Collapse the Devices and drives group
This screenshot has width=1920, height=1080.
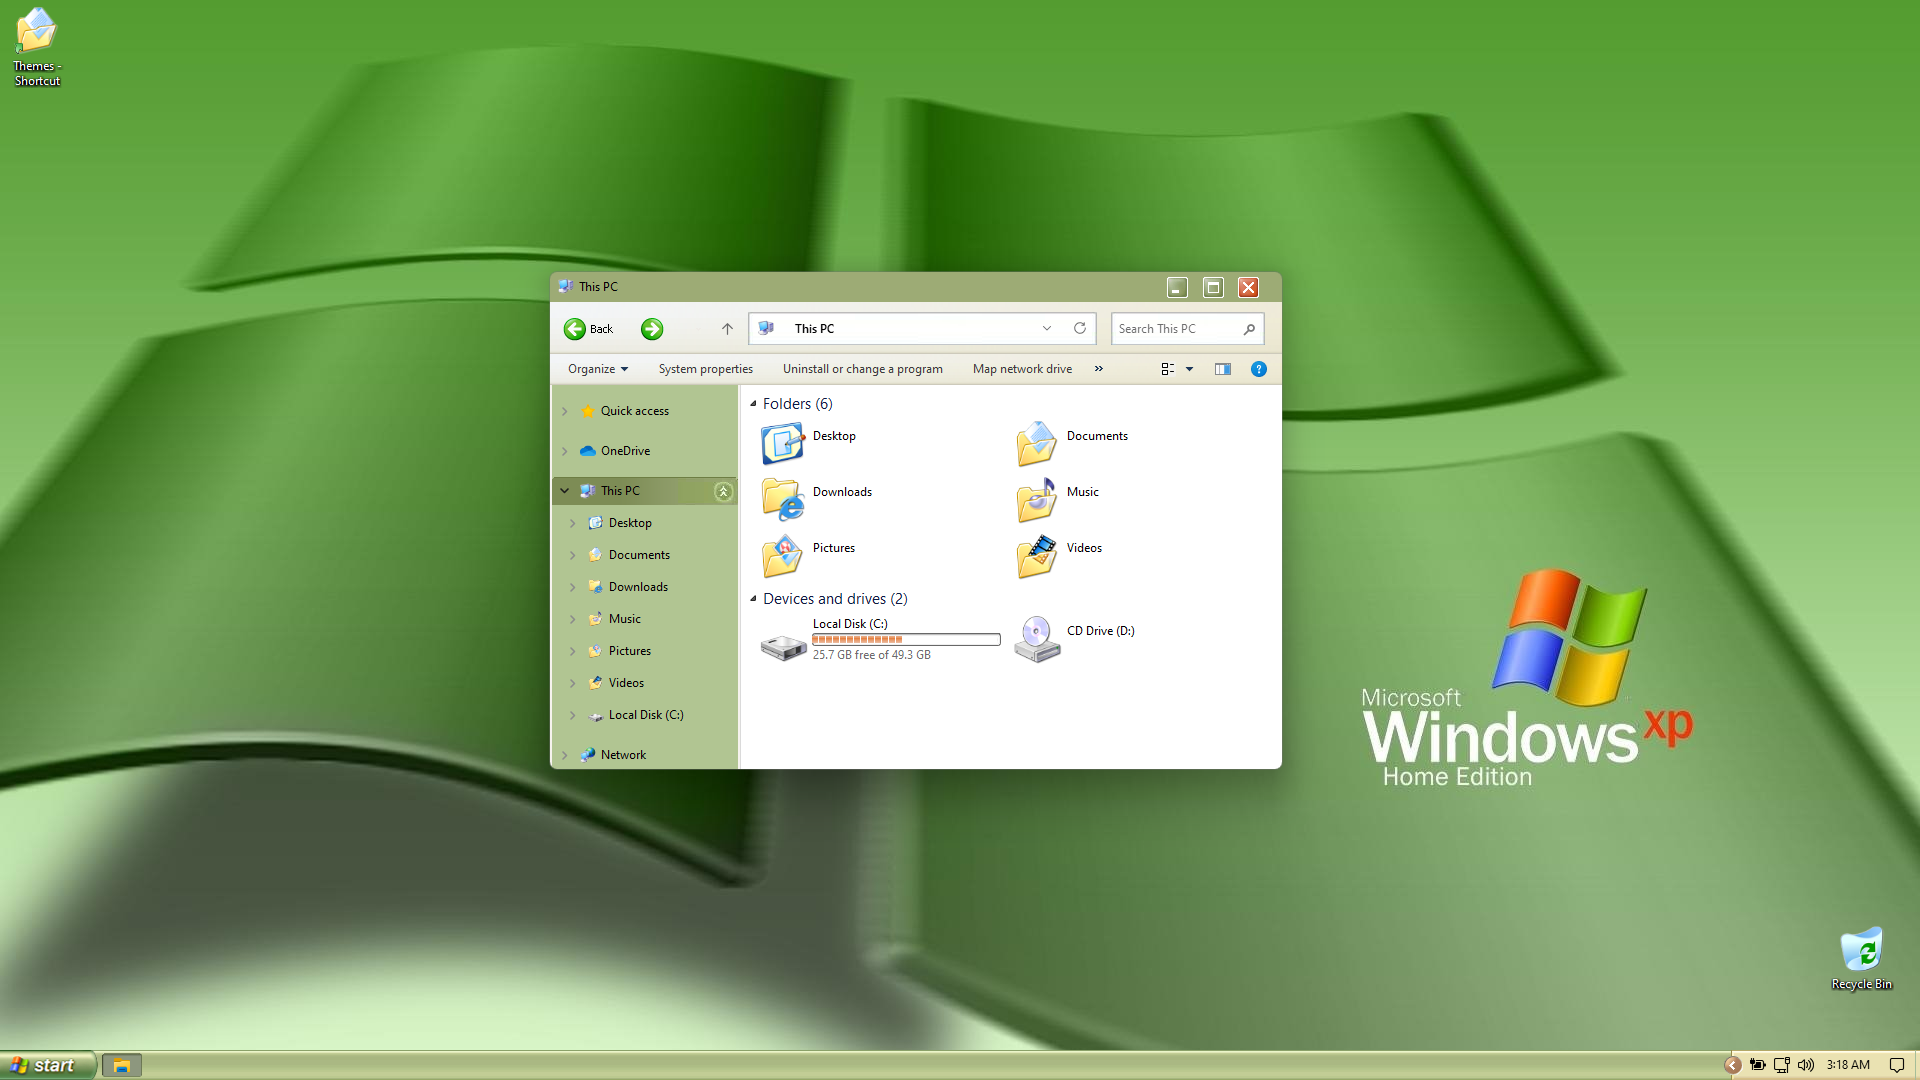[754, 599]
